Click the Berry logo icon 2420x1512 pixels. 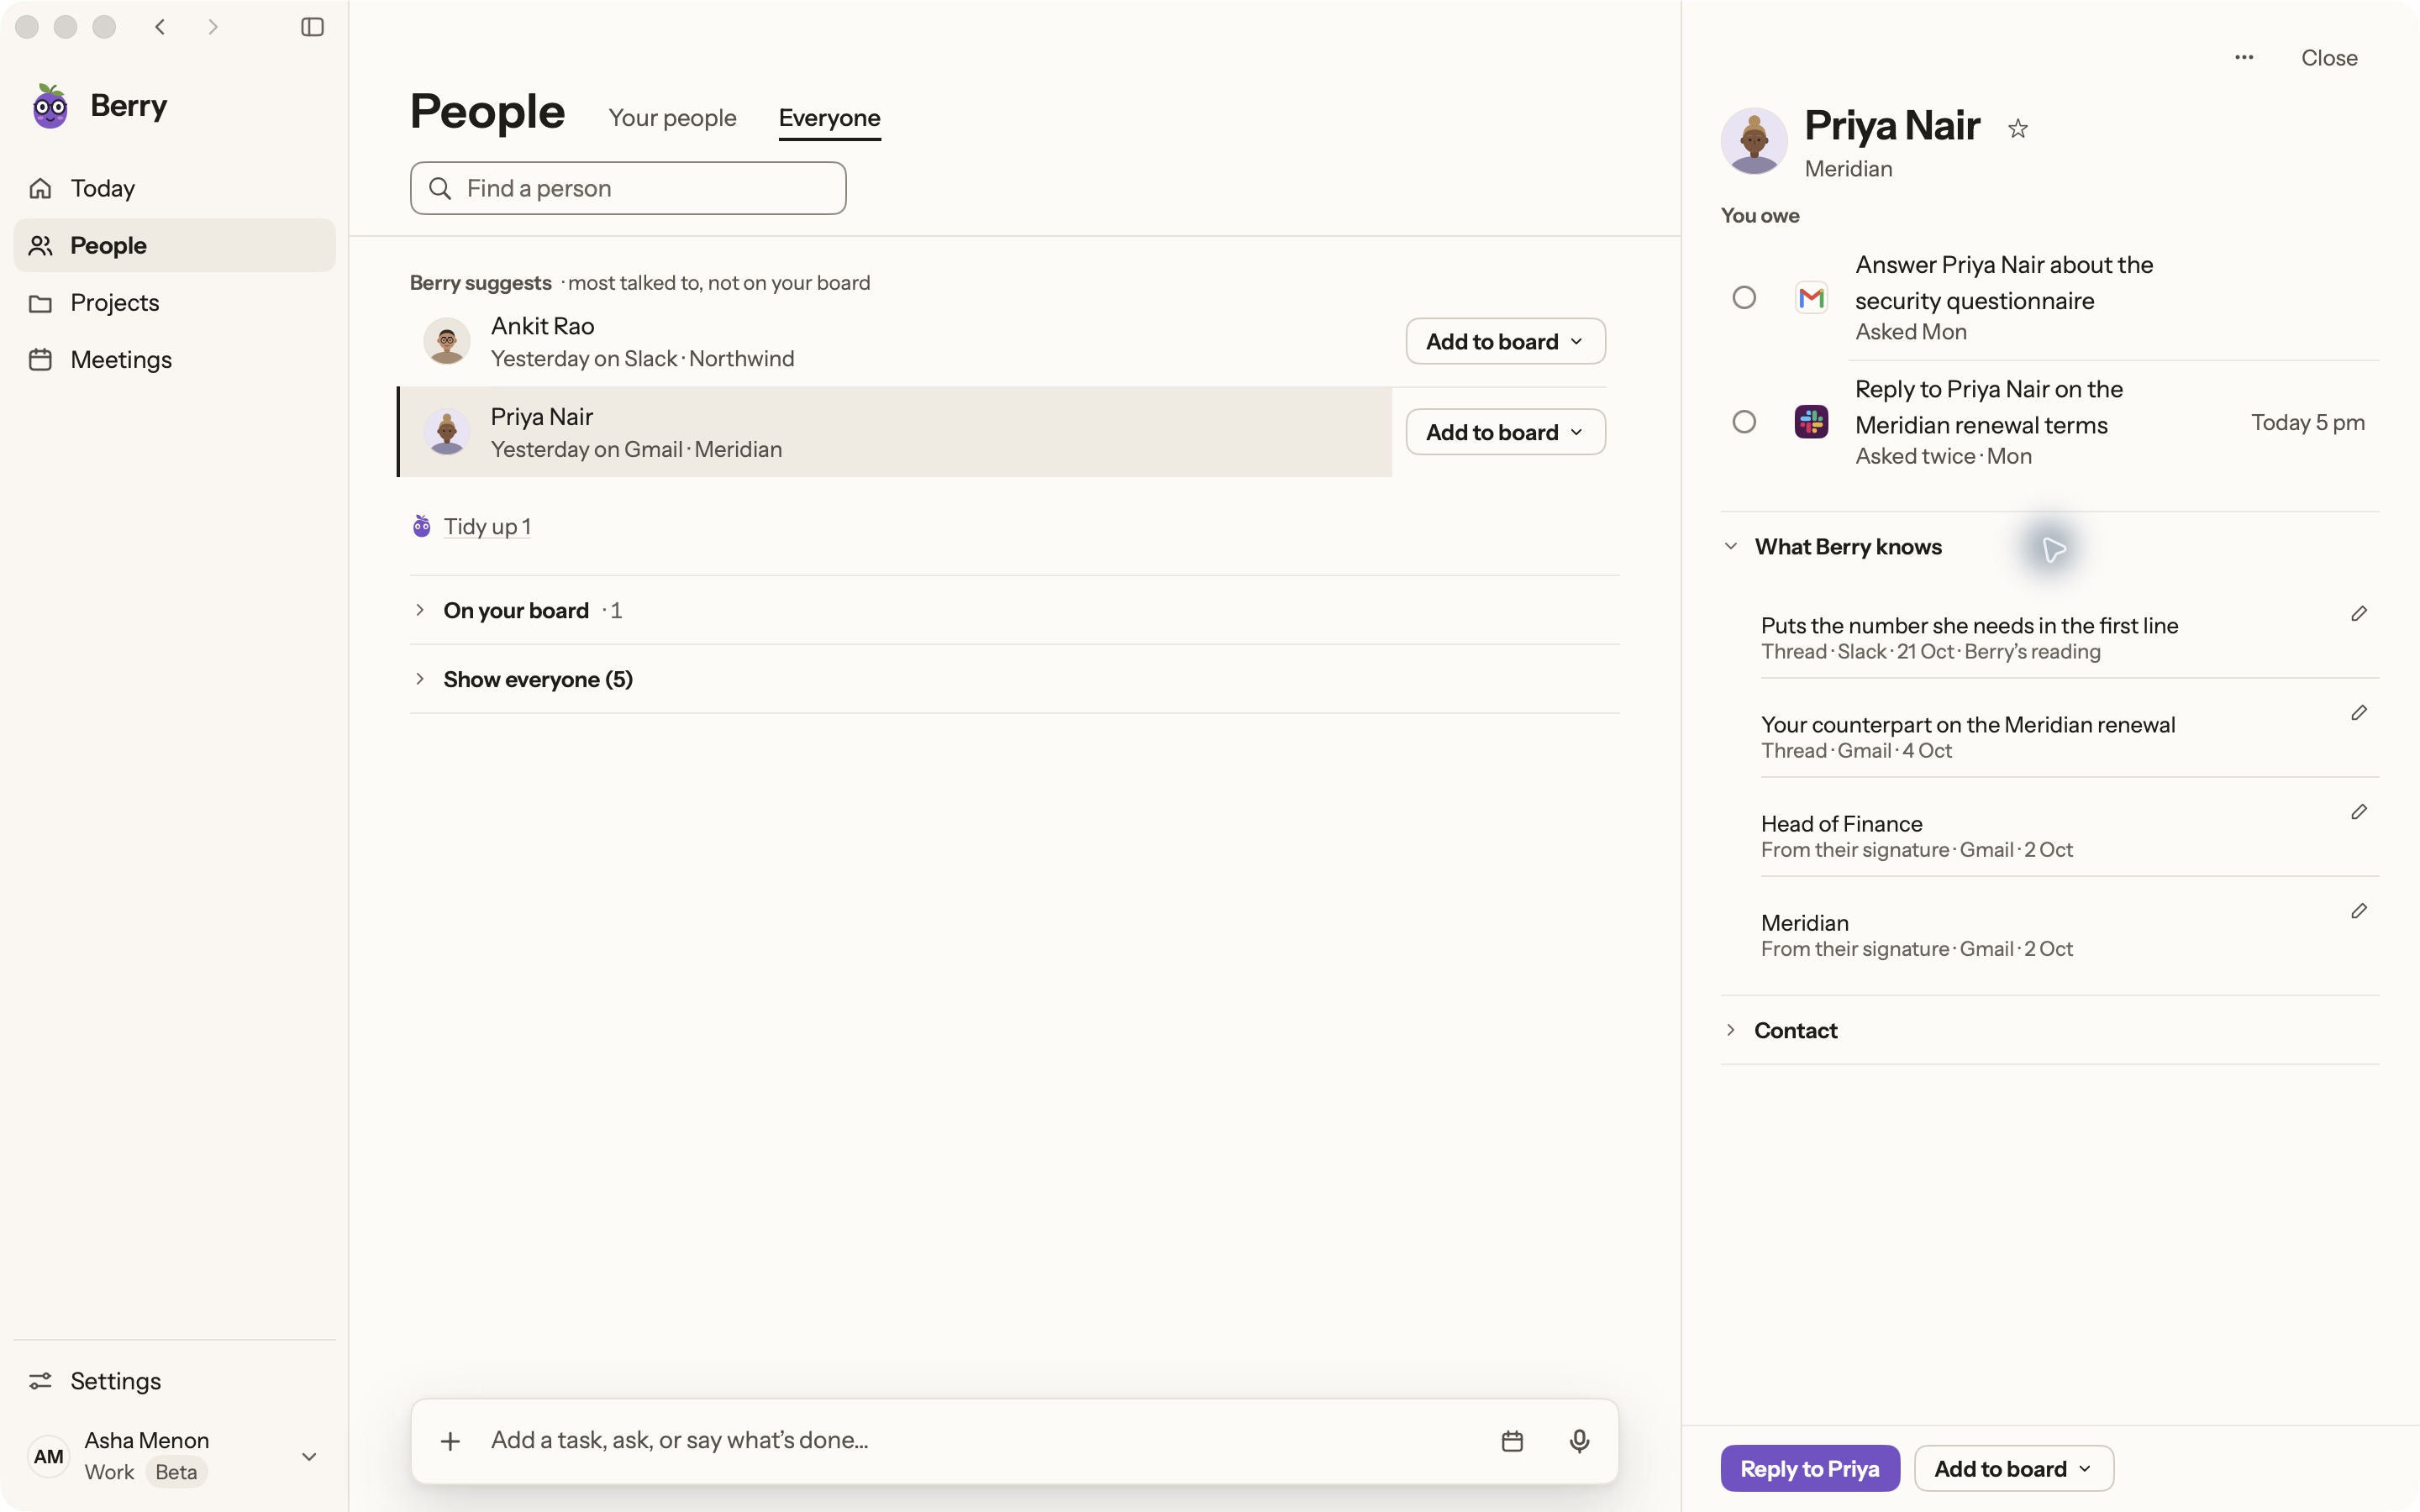click(x=50, y=106)
